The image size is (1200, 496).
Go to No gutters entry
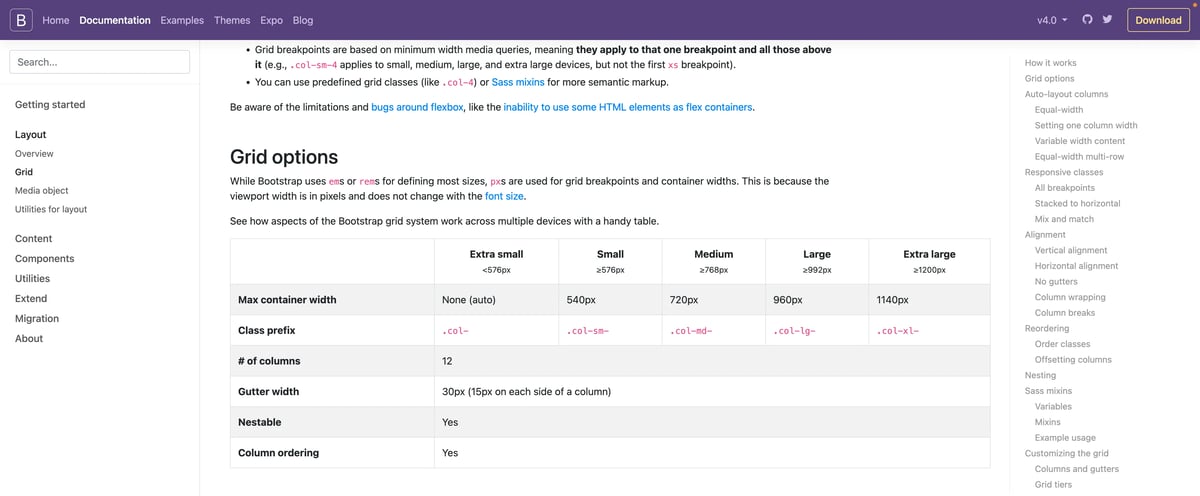tap(1058, 281)
